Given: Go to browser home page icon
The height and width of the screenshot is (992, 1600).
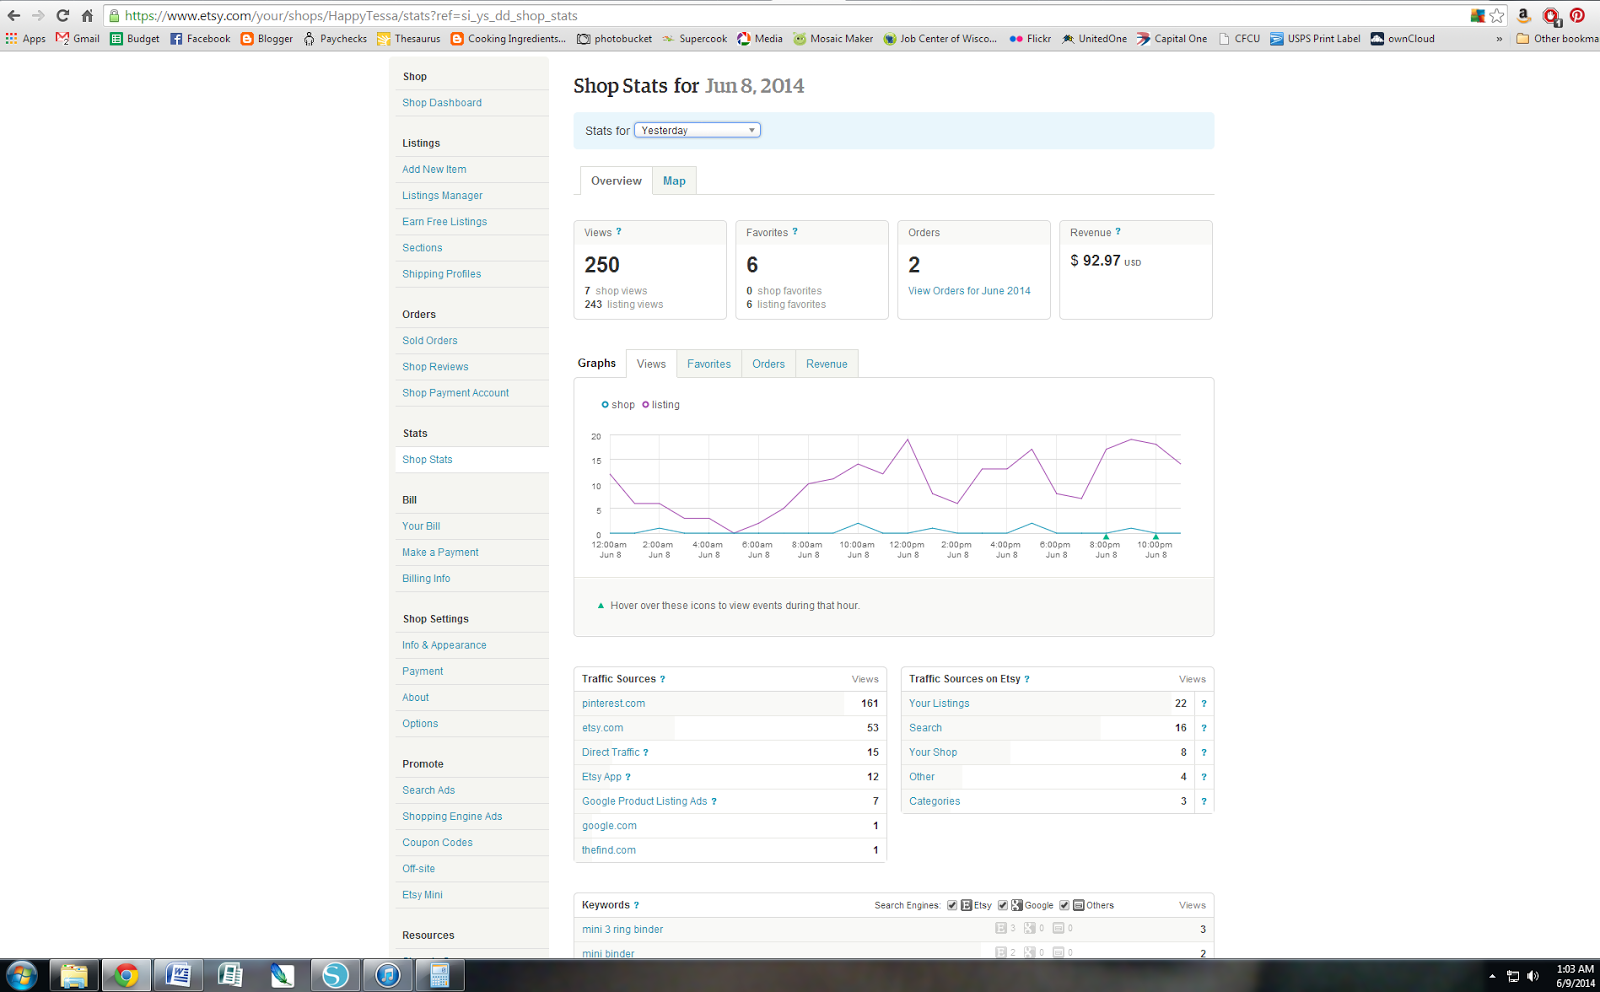Looking at the screenshot, I should click(87, 15).
